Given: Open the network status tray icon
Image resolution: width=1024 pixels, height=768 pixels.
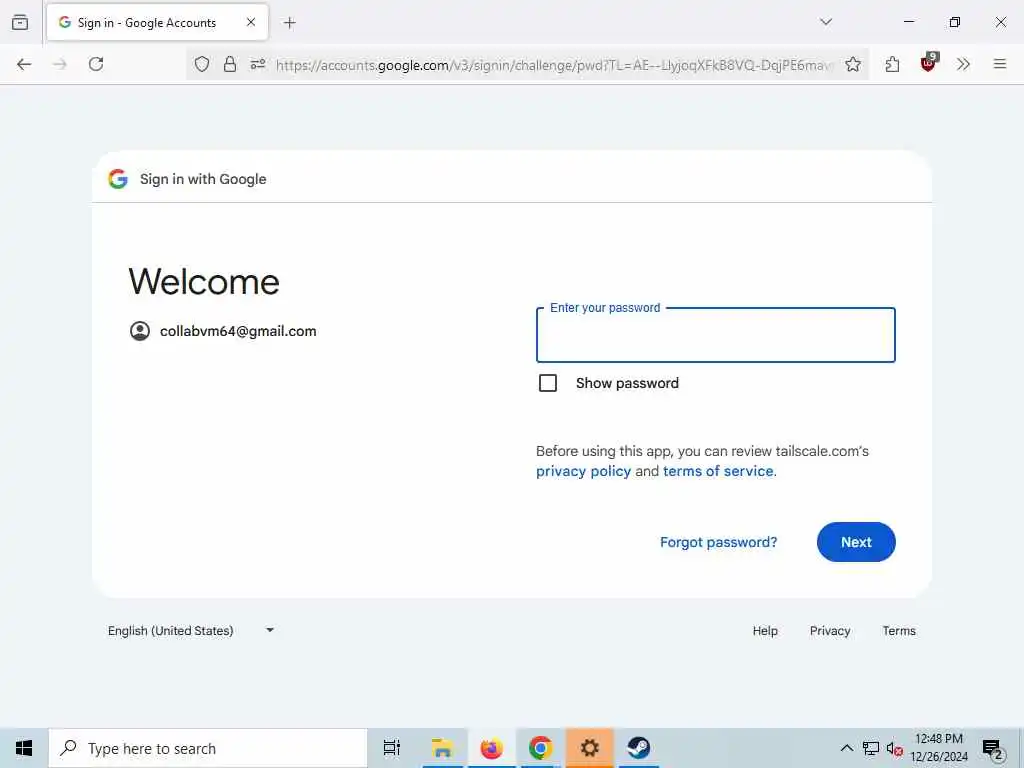Looking at the screenshot, I should (x=871, y=748).
